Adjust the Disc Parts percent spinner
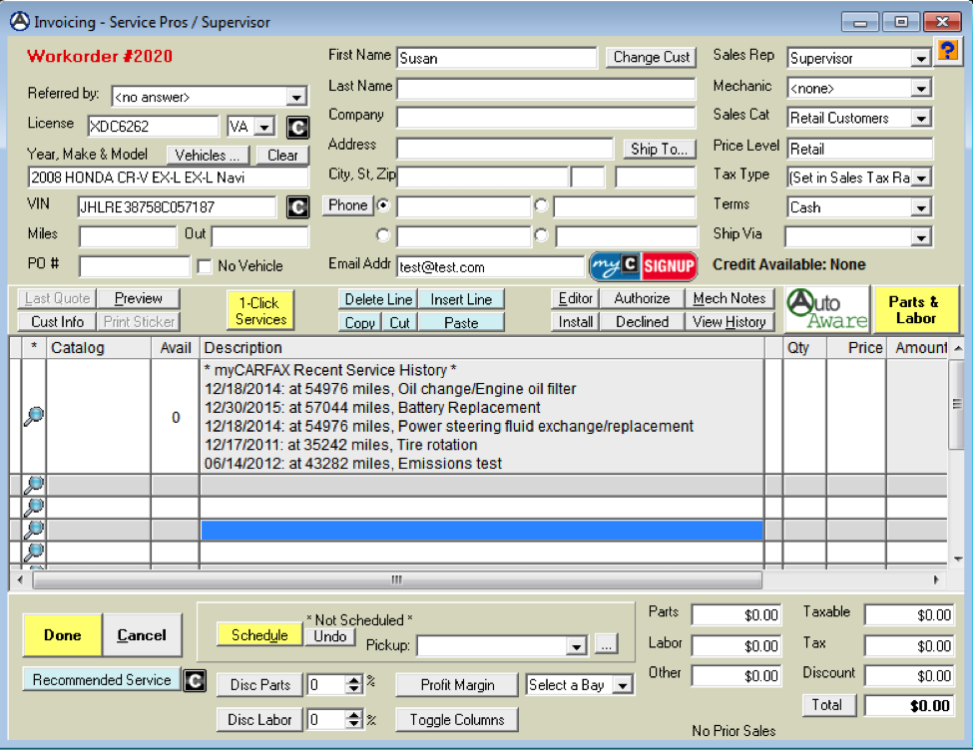 coord(354,685)
